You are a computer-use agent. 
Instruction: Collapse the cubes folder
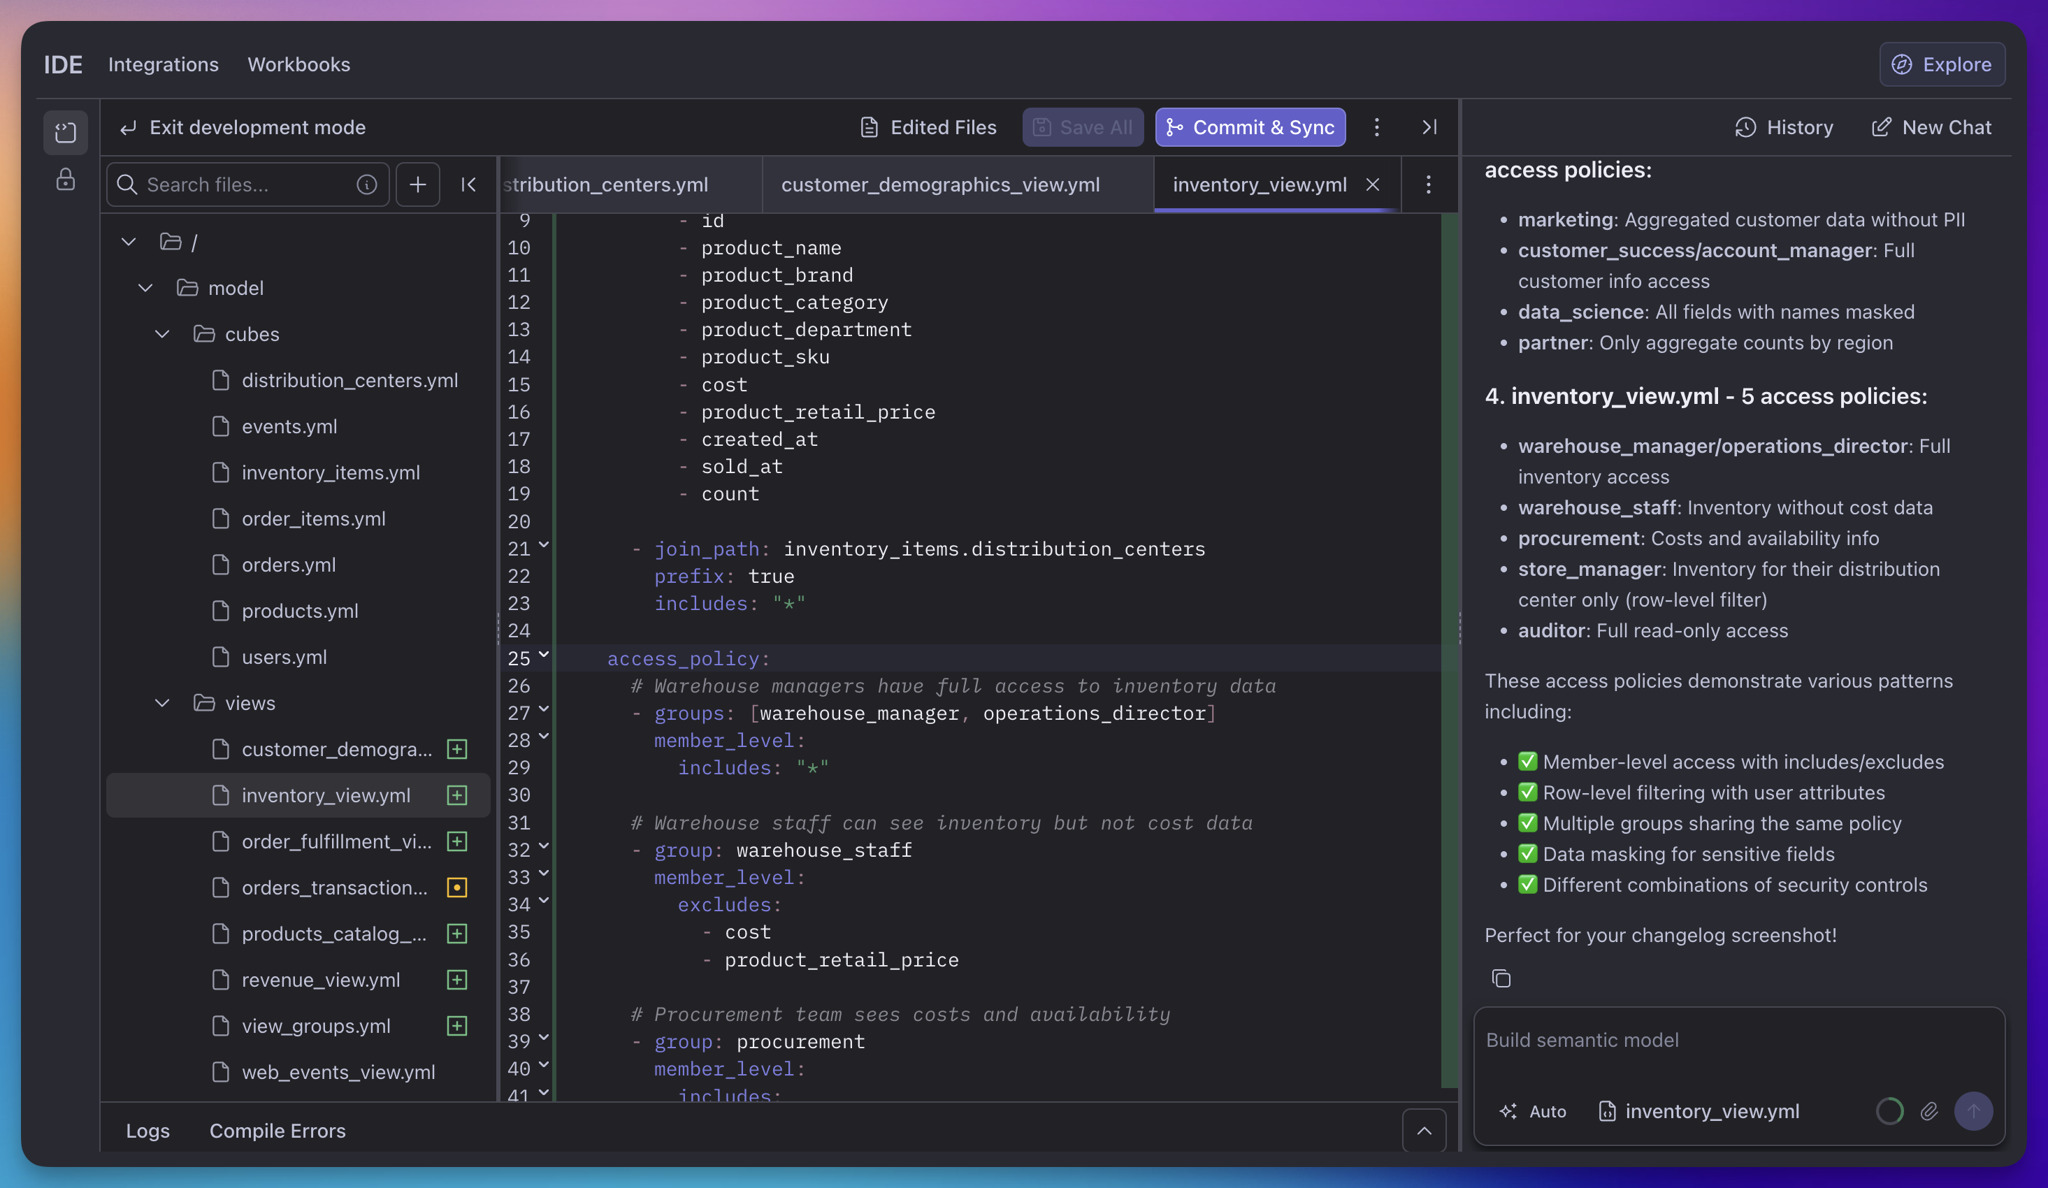(x=163, y=334)
